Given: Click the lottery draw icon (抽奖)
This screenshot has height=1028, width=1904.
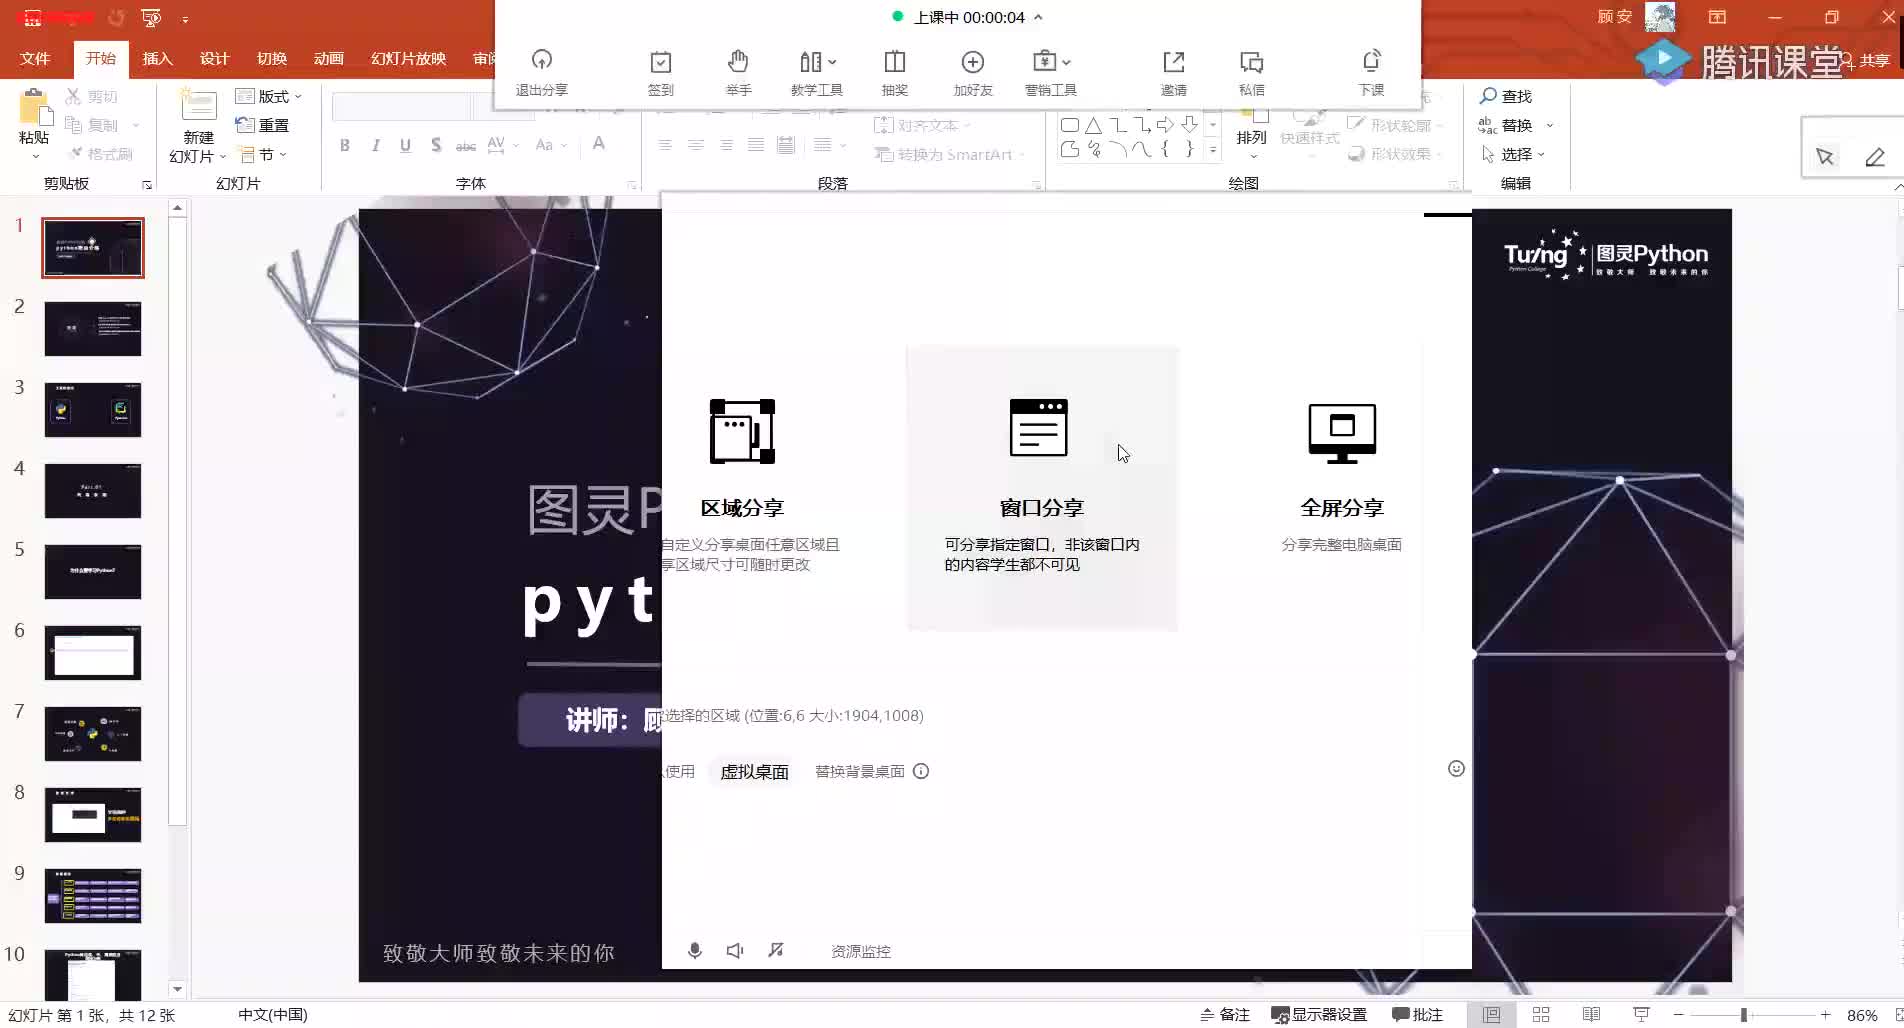Looking at the screenshot, I should (x=895, y=72).
